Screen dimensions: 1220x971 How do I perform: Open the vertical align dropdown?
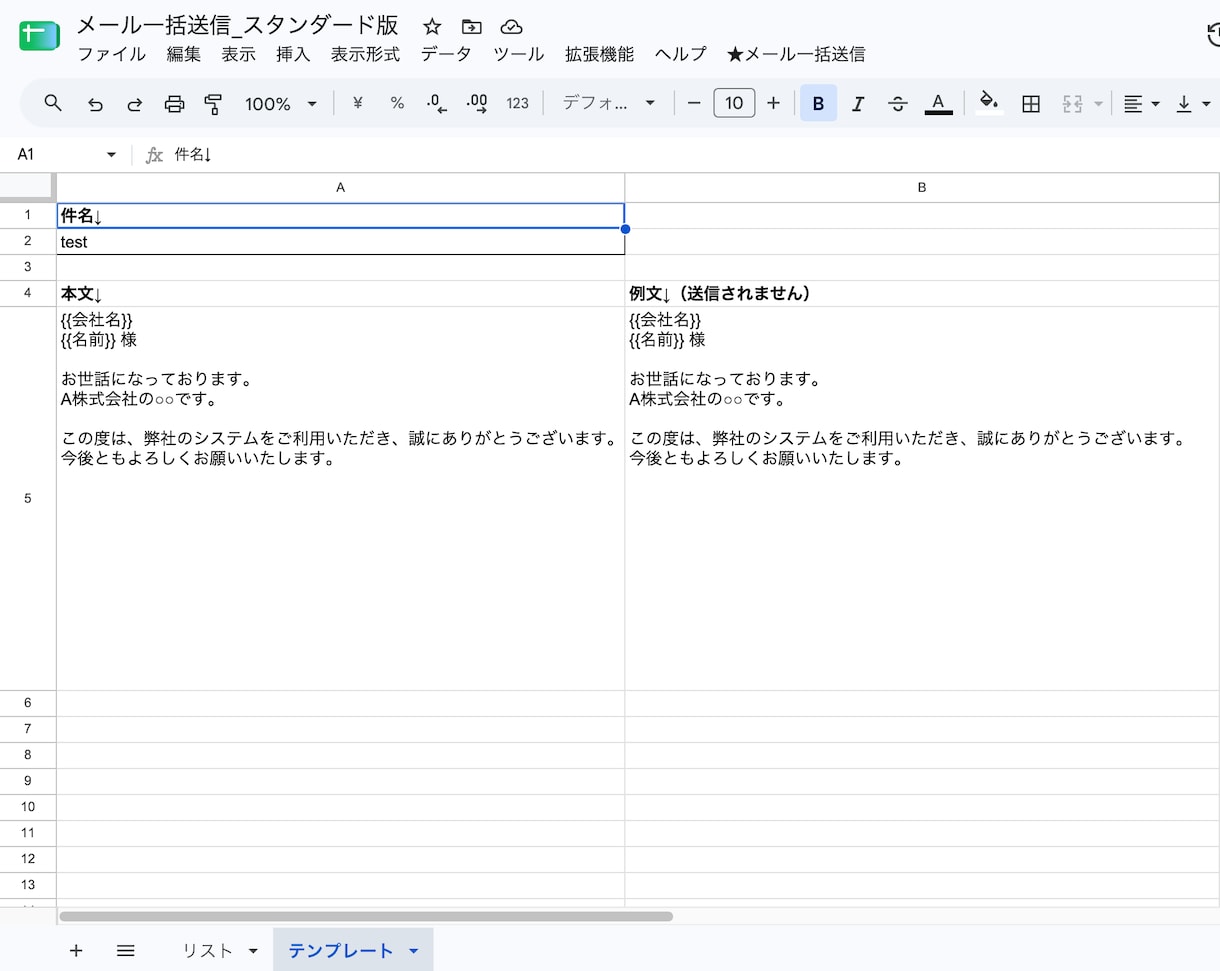(1192, 103)
